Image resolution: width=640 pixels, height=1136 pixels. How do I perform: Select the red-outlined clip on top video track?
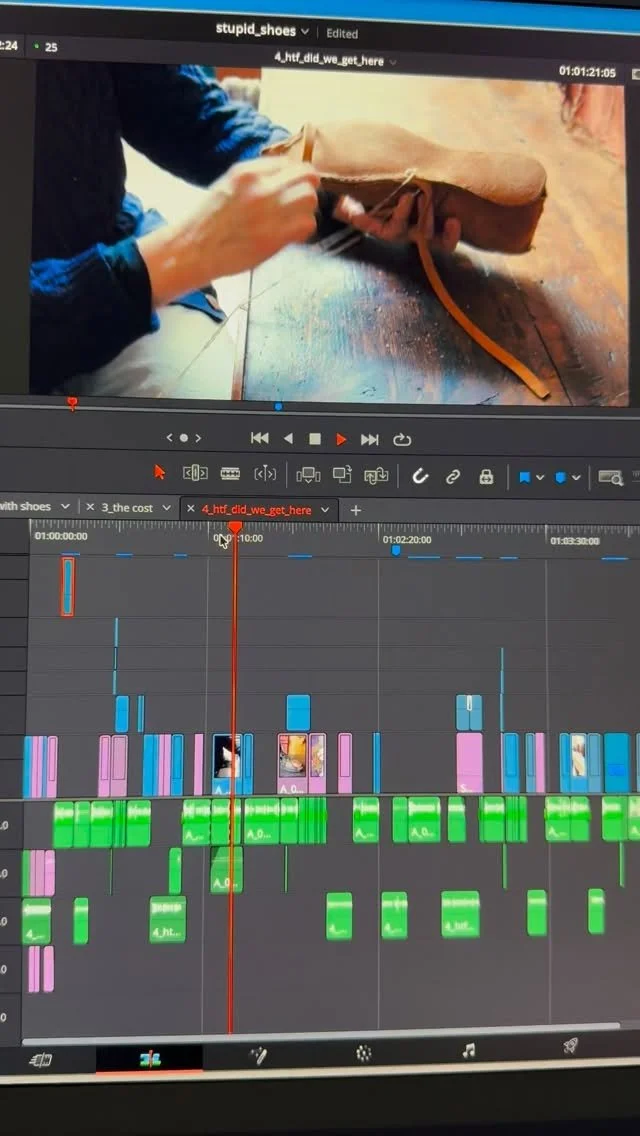(x=67, y=586)
